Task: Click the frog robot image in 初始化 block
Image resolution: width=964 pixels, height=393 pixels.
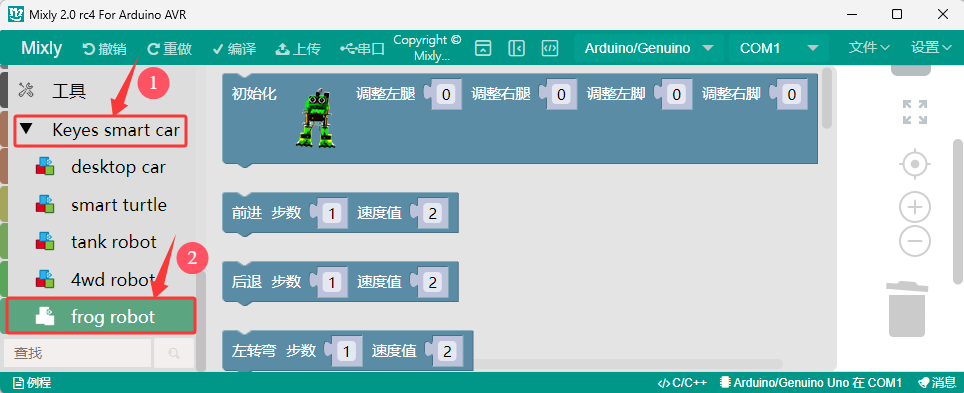Action: click(317, 119)
